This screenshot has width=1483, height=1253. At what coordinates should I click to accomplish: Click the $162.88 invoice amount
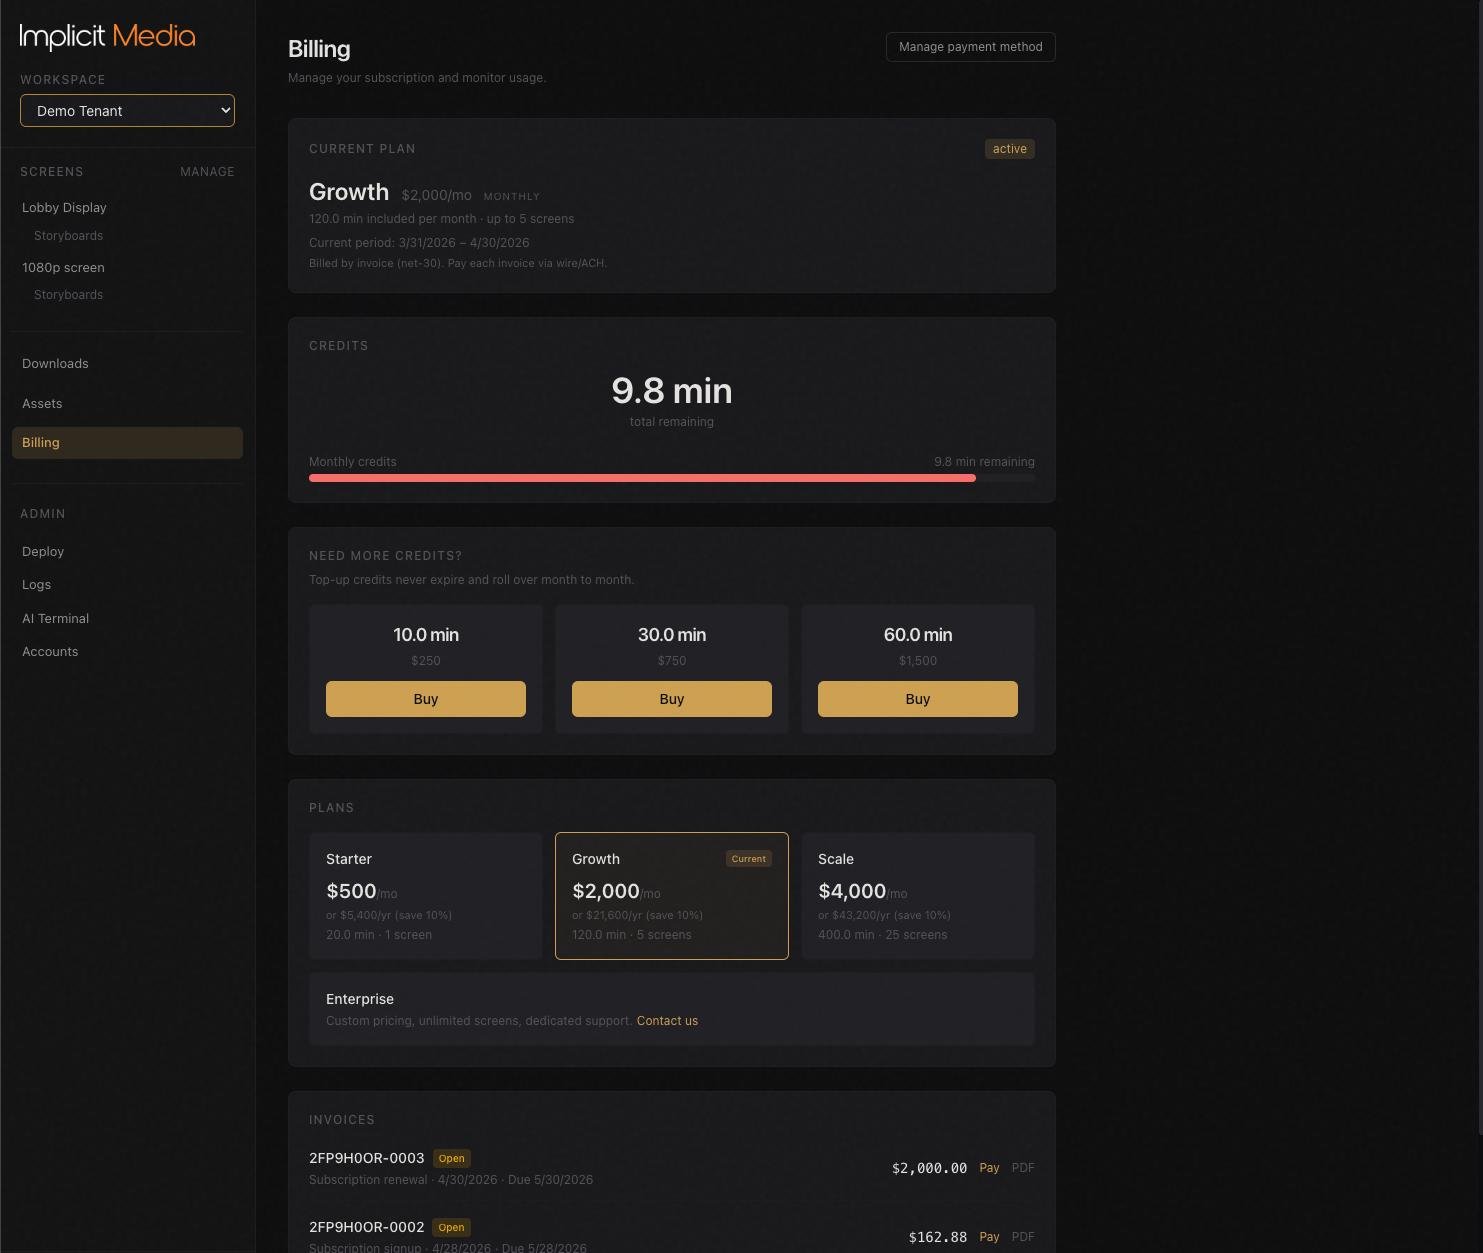[x=938, y=1237]
